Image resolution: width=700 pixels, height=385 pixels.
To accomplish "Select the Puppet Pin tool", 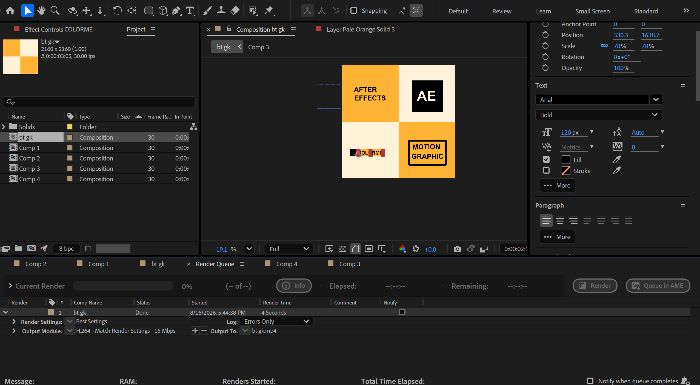I will click(269, 10).
